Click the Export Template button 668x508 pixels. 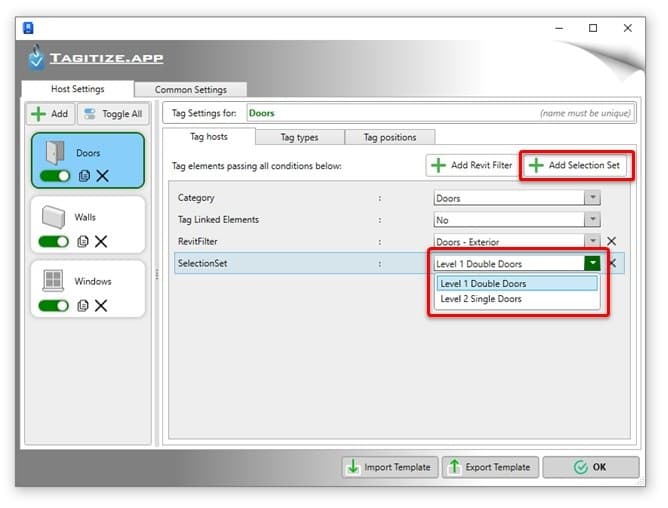pyautogui.click(x=490, y=467)
